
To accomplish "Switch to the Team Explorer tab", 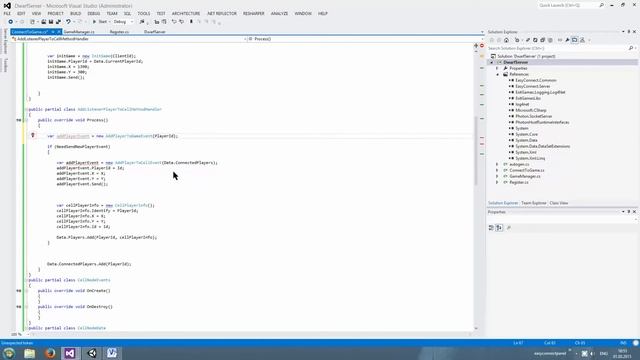I will coord(533,203).
